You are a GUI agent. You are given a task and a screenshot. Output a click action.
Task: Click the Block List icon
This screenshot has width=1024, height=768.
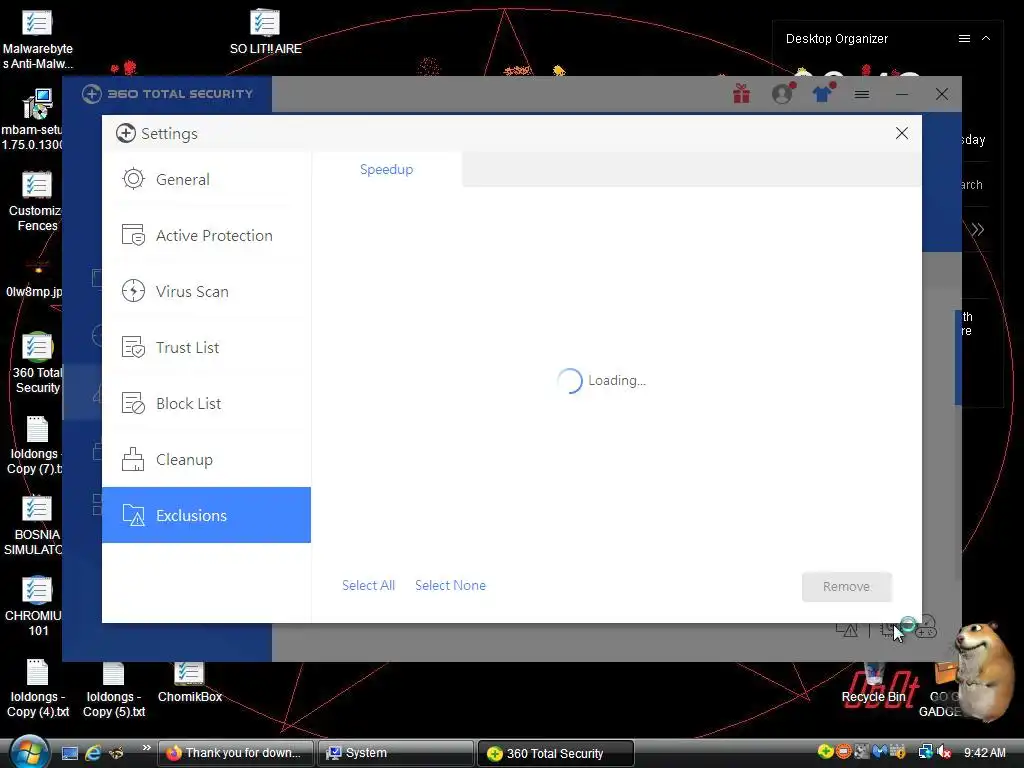(x=133, y=404)
